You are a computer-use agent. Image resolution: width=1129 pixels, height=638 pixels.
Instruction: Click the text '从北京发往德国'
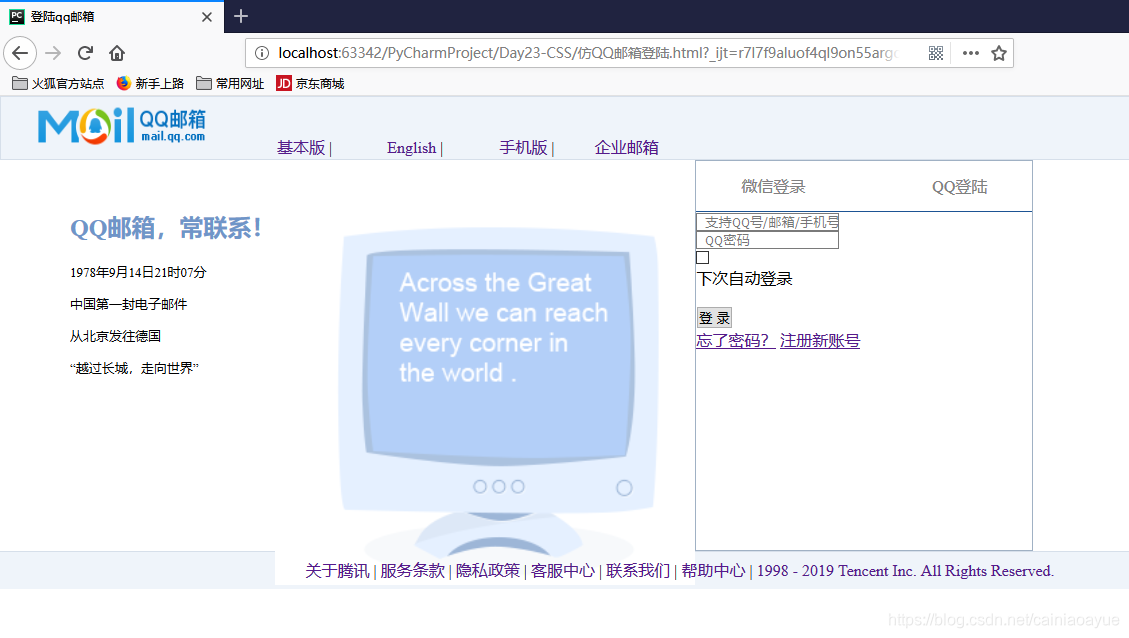(115, 336)
